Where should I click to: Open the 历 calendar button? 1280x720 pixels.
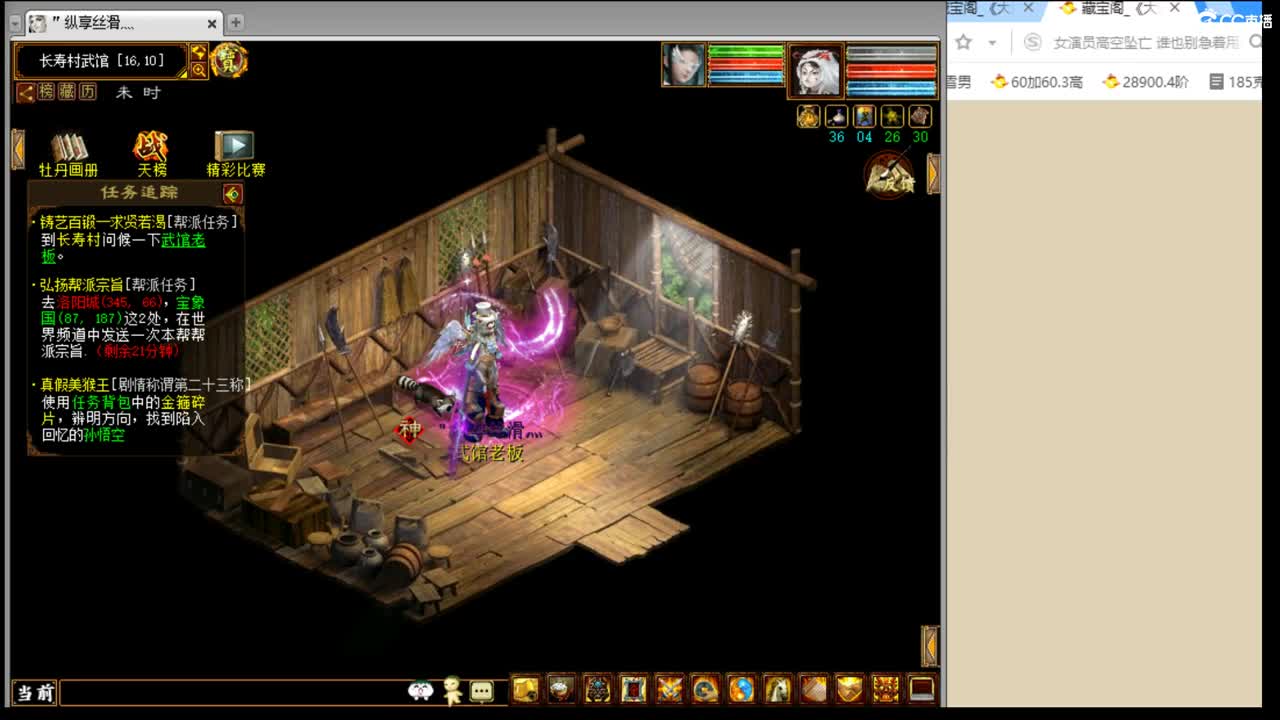pos(88,92)
